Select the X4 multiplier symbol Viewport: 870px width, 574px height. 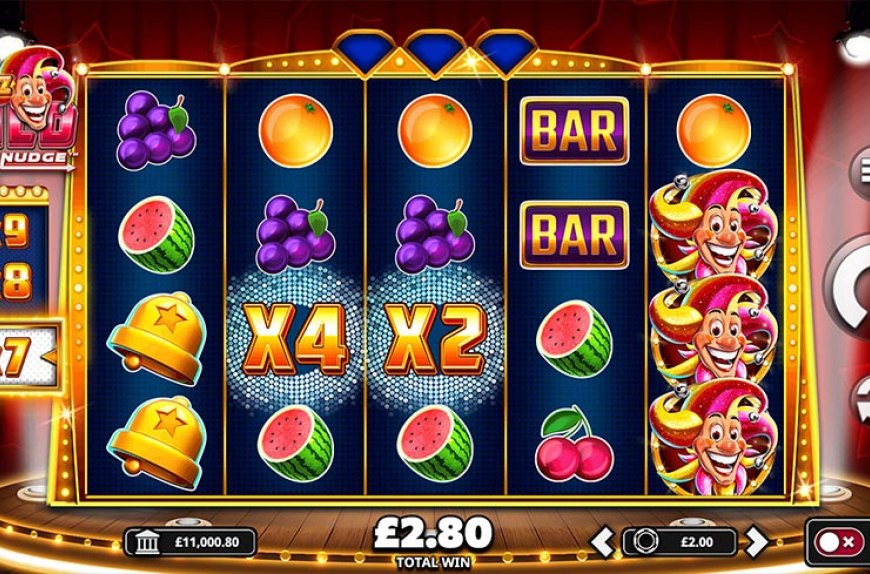pos(295,339)
